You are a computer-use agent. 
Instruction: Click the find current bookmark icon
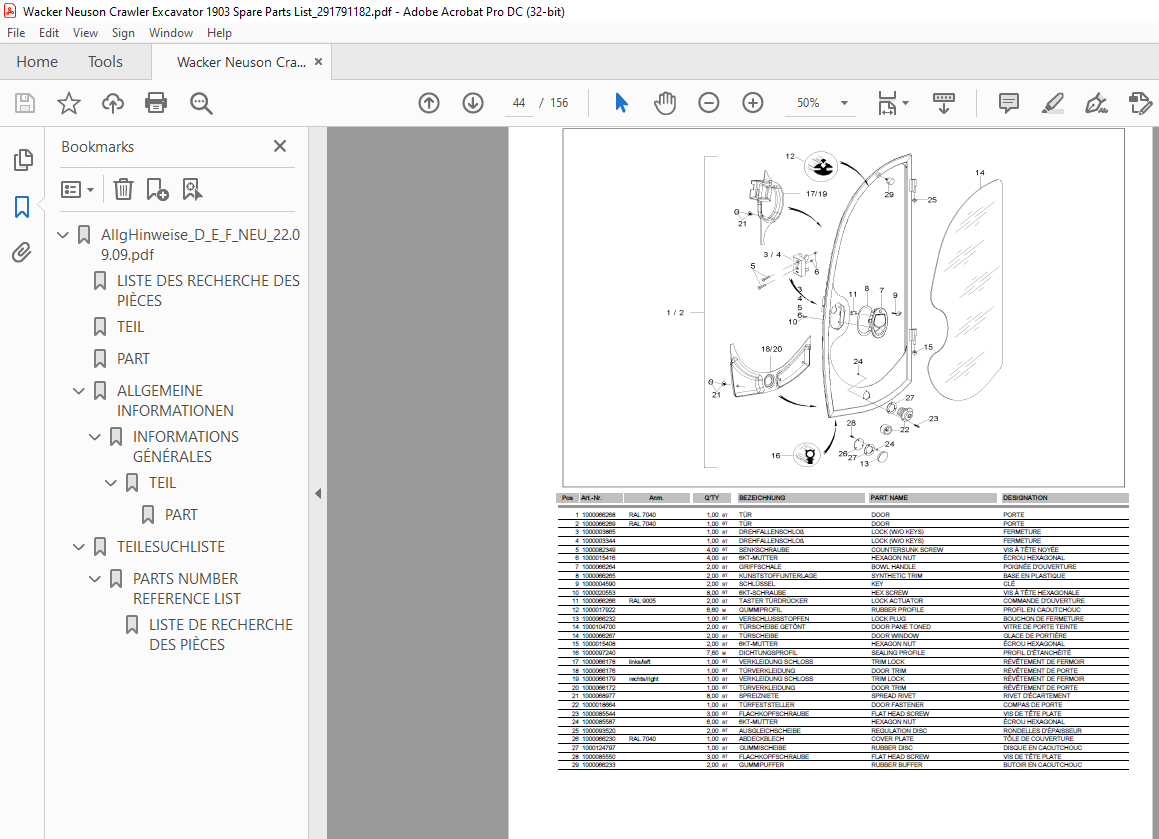192,189
